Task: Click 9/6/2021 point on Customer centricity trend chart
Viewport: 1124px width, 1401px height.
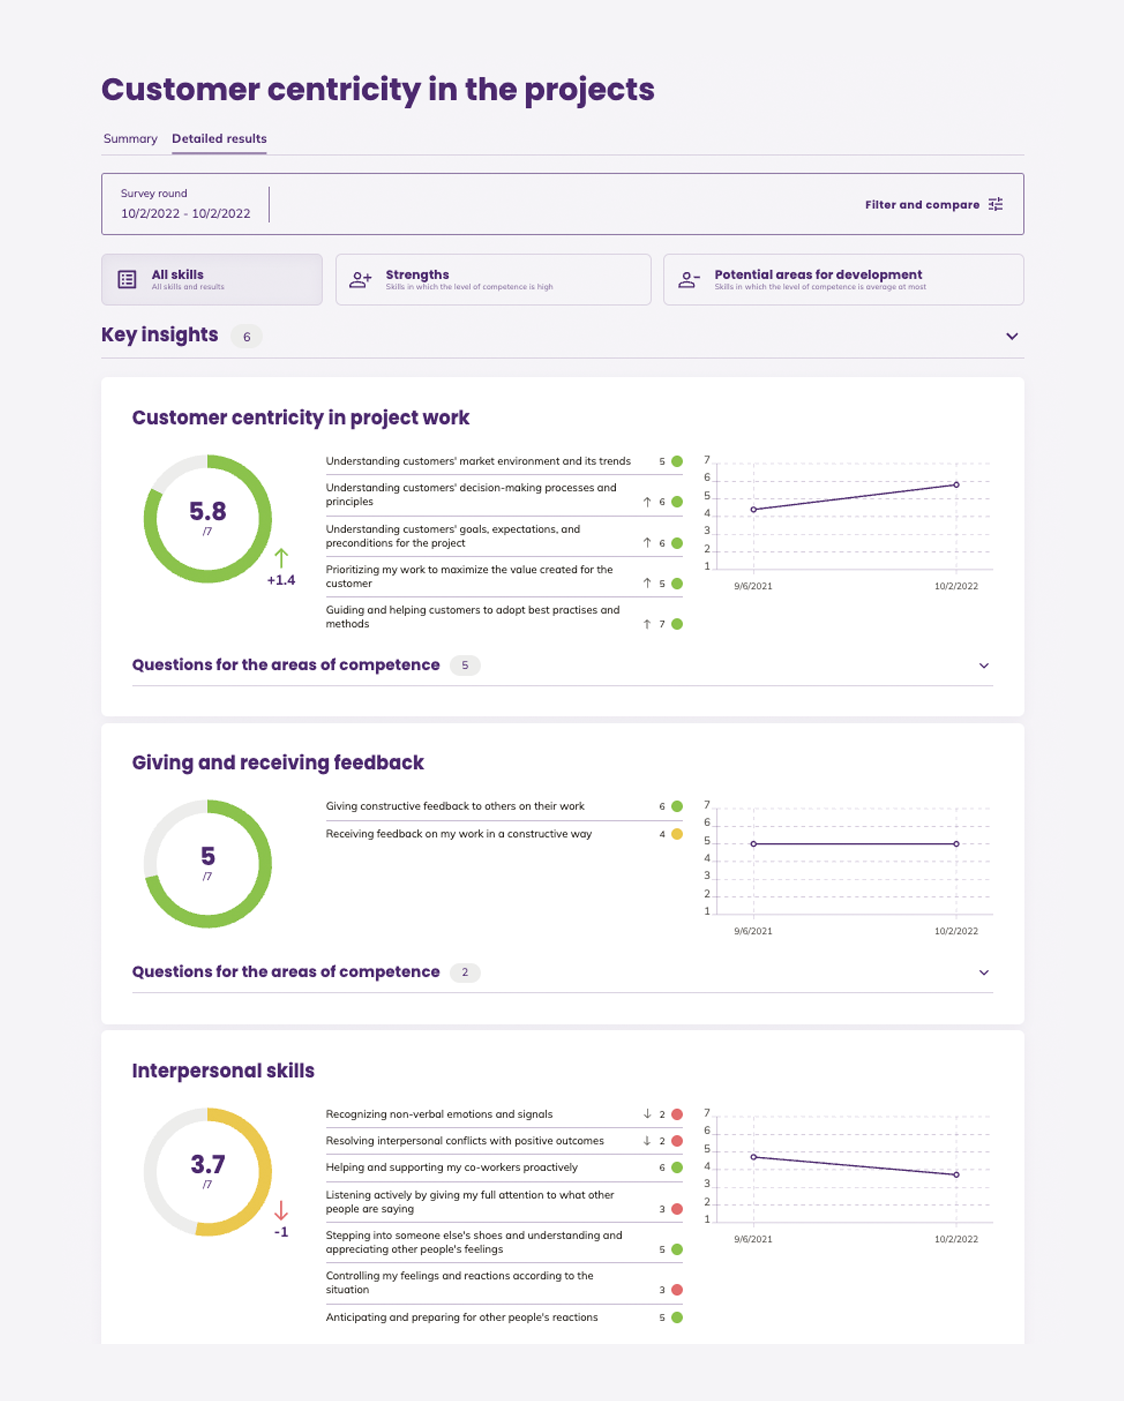Action: click(754, 509)
